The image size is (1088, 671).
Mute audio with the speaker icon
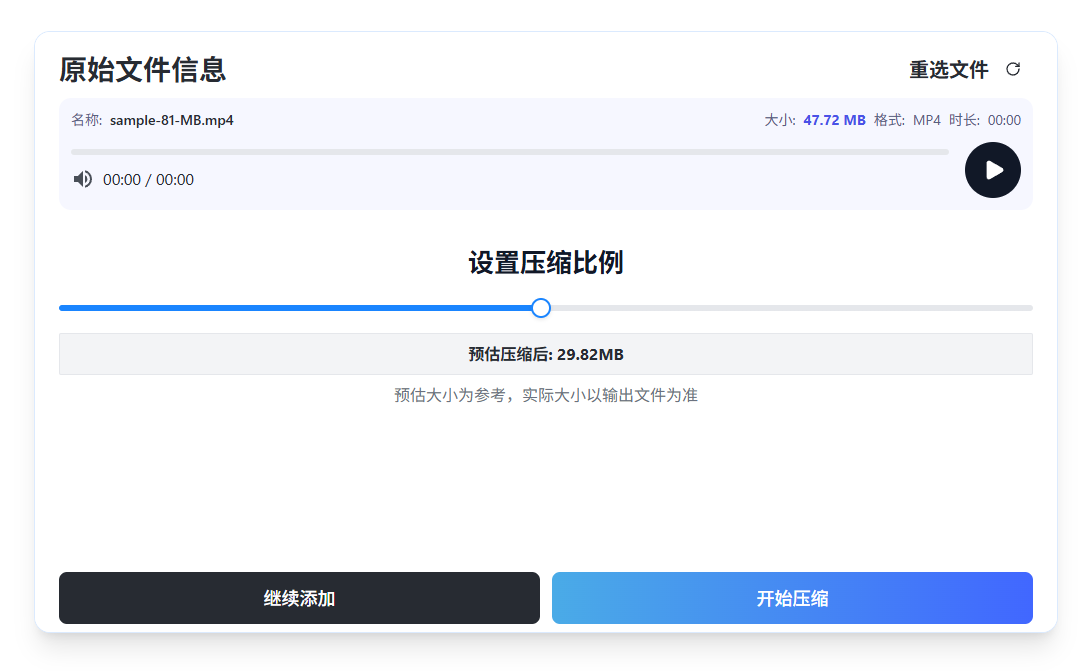click(83, 179)
